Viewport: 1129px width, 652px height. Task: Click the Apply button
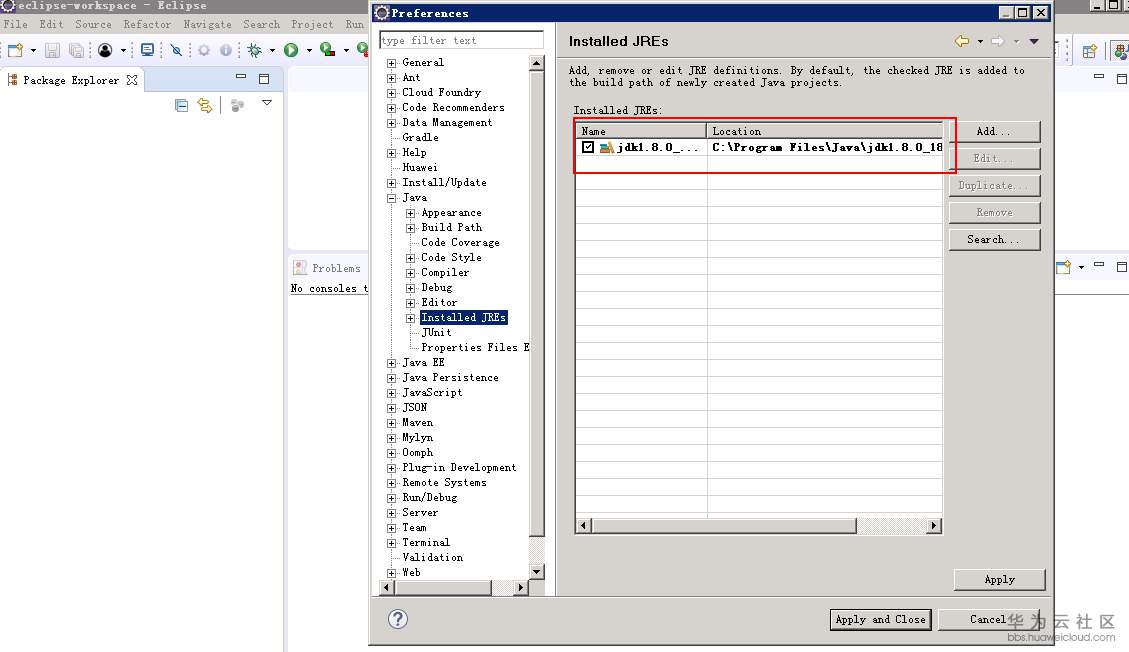point(999,579)
